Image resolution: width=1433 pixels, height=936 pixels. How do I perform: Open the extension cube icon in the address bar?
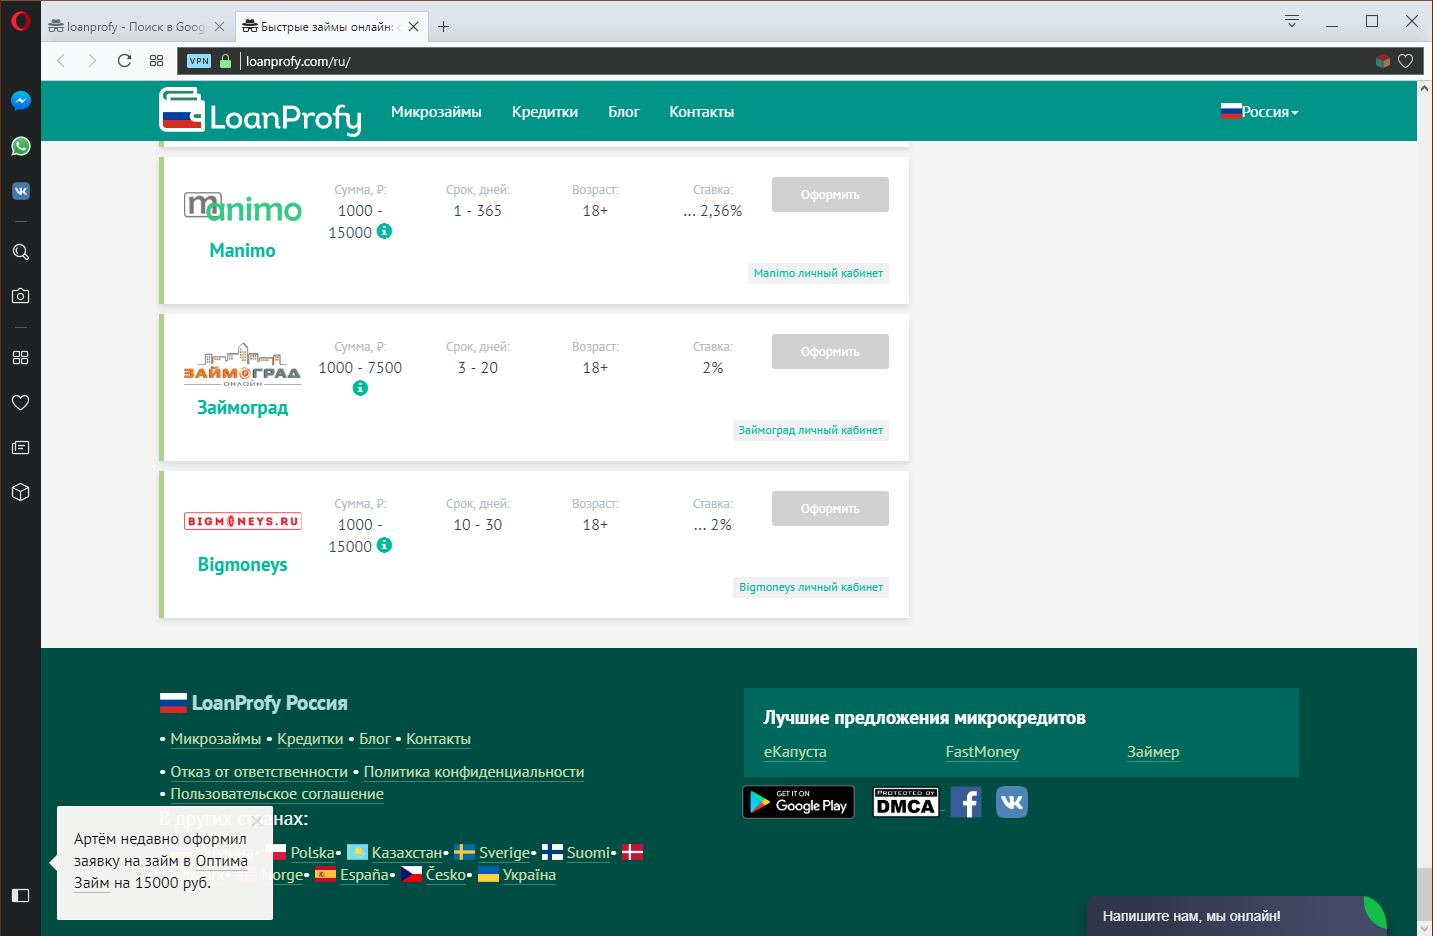[1383, 61]
